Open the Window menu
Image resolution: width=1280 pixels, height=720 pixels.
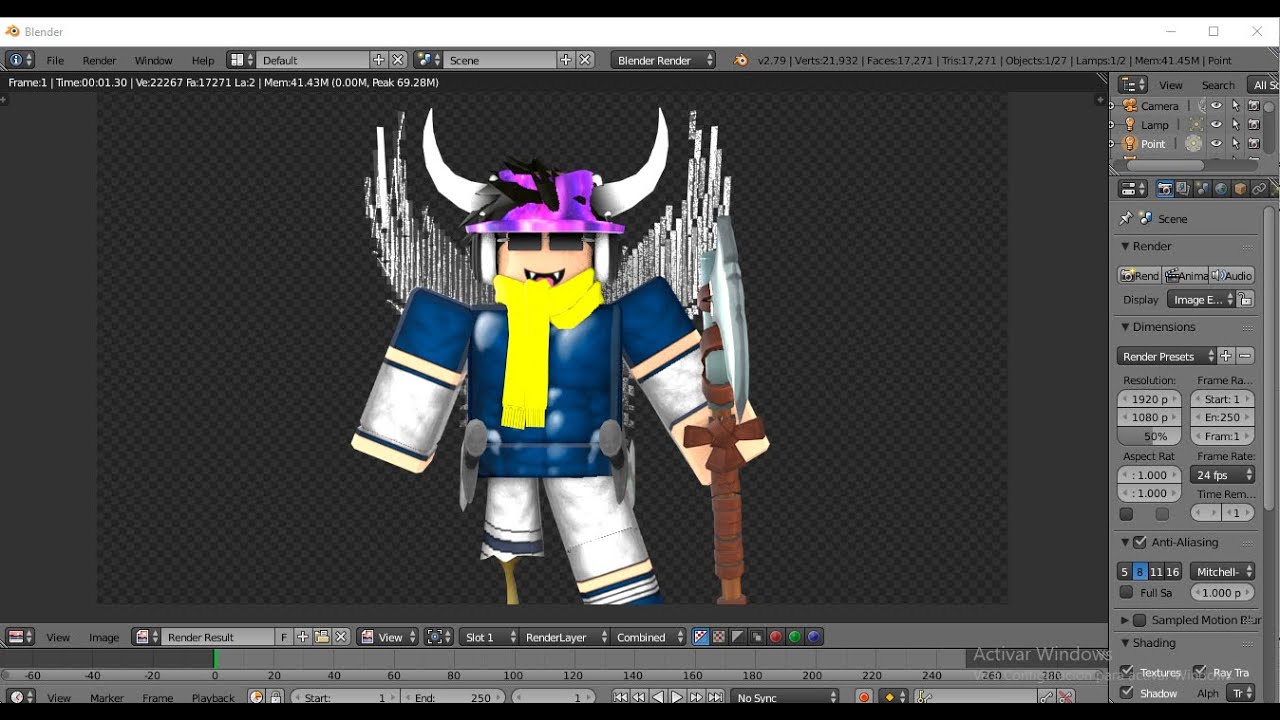click(153, 60)
